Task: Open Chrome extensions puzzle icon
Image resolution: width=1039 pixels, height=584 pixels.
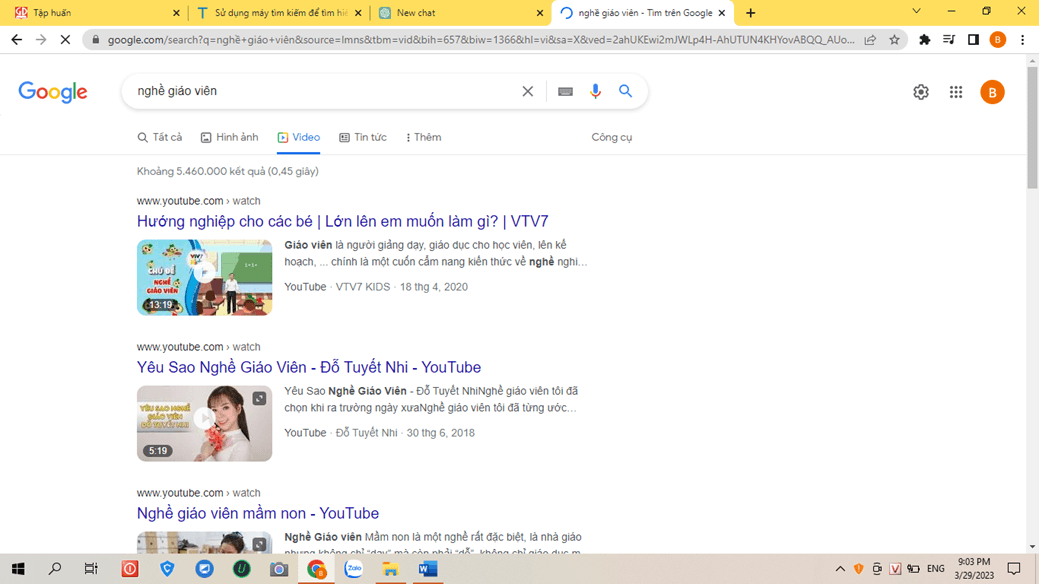Action: [924, 40]
